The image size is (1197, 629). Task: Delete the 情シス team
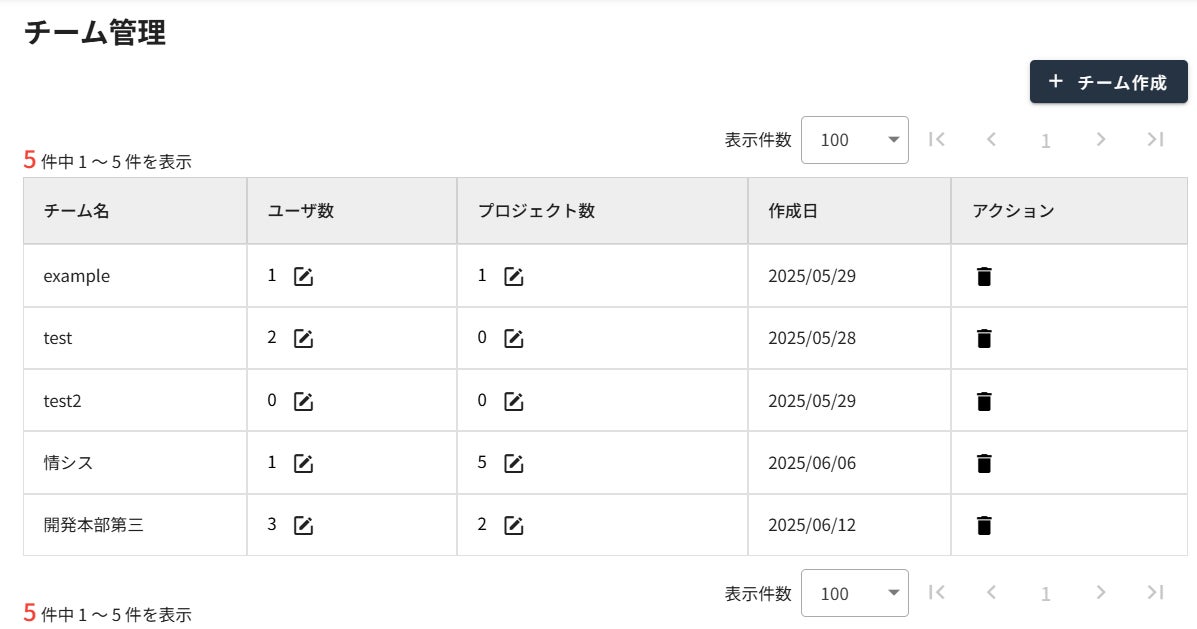(x=984, y=464)
